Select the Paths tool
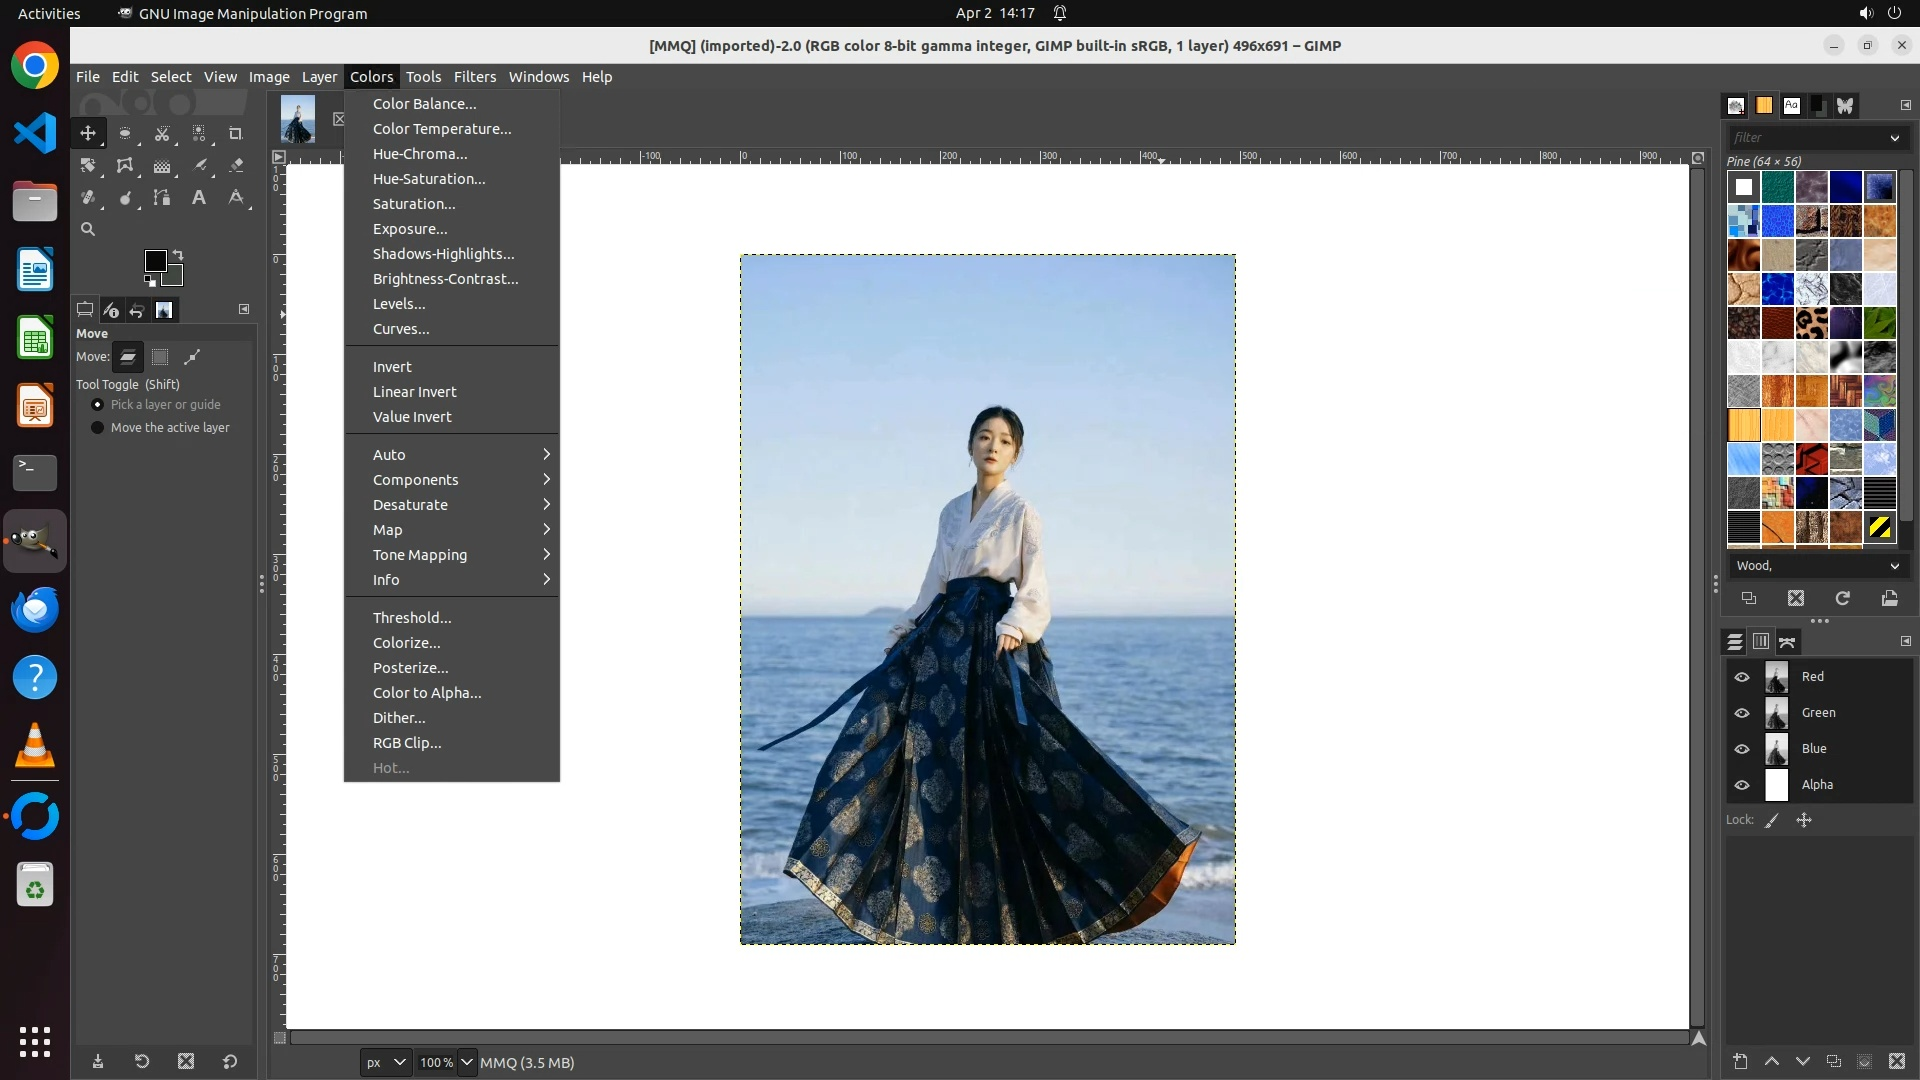This screenshot has width=1920, height=1080. pyautogui.click(x=162, y=197)
